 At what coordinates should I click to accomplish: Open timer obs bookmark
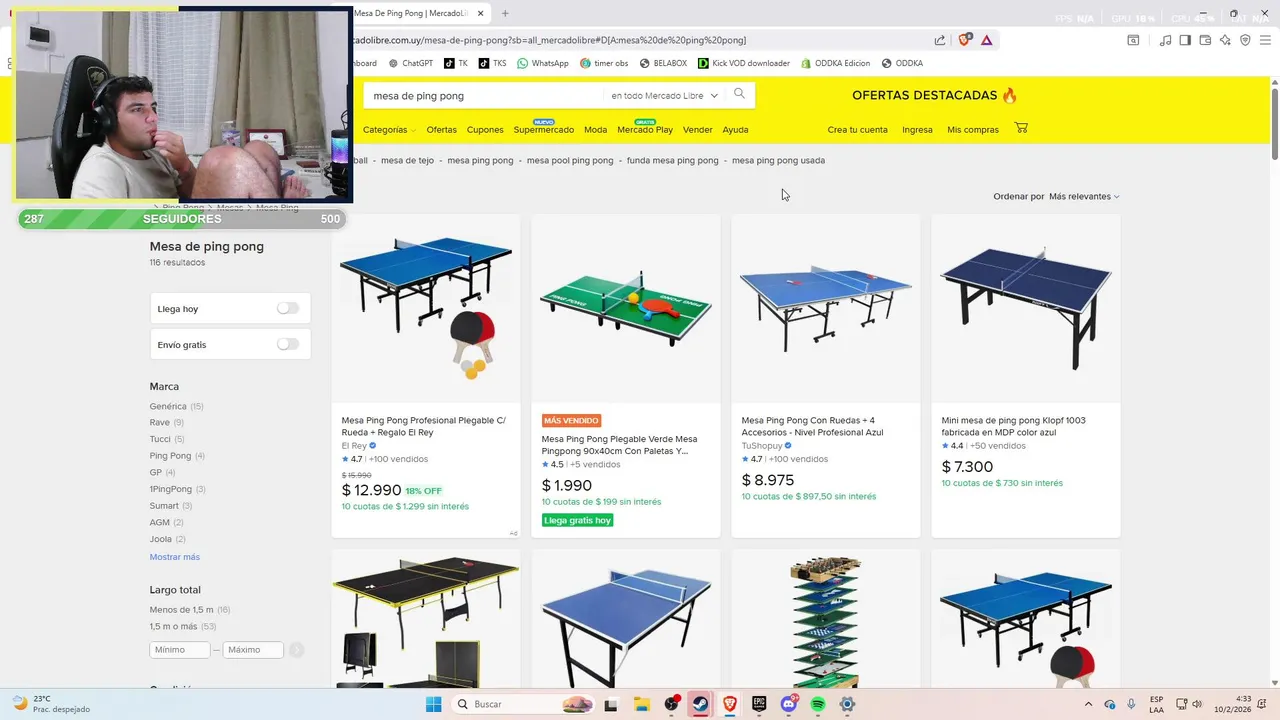604,63
